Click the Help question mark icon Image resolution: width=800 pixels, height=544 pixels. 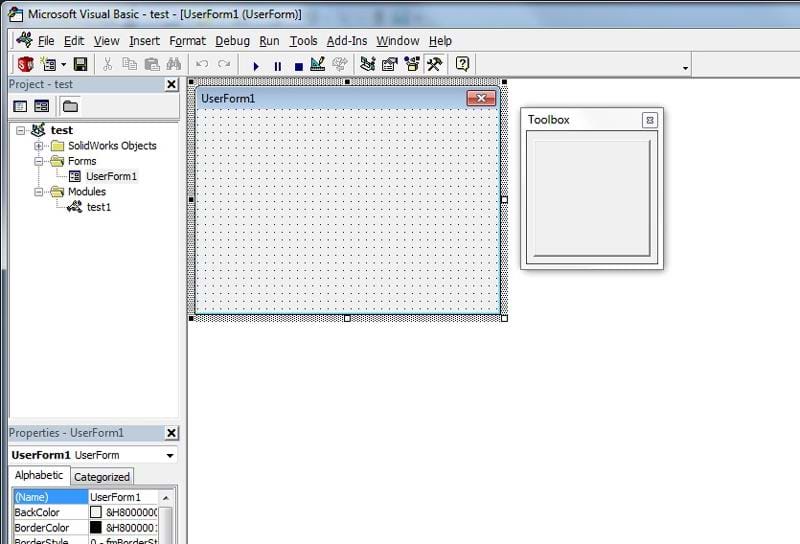pyautogui.click(x=462, y=65)
